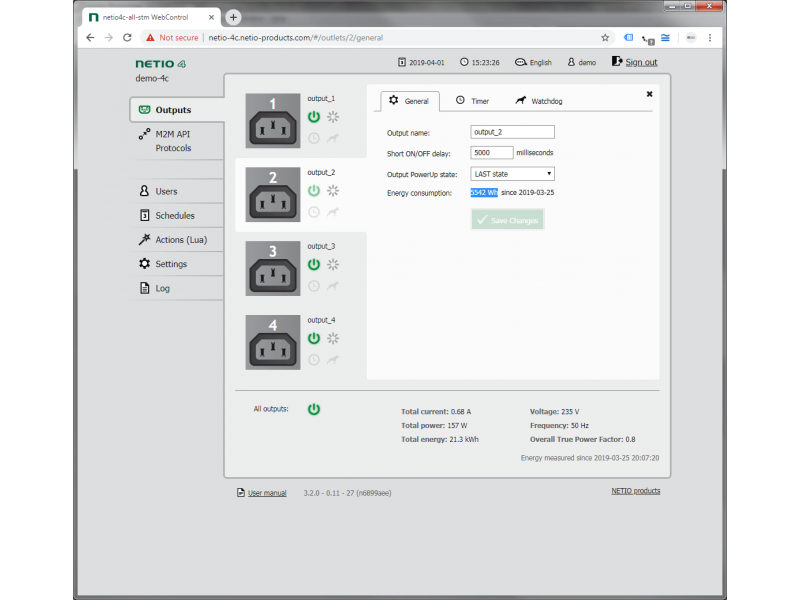Open Schedules in the sidebar
Image resolution: width=800 pixels, height=600 pixels.
pos(179,215)
